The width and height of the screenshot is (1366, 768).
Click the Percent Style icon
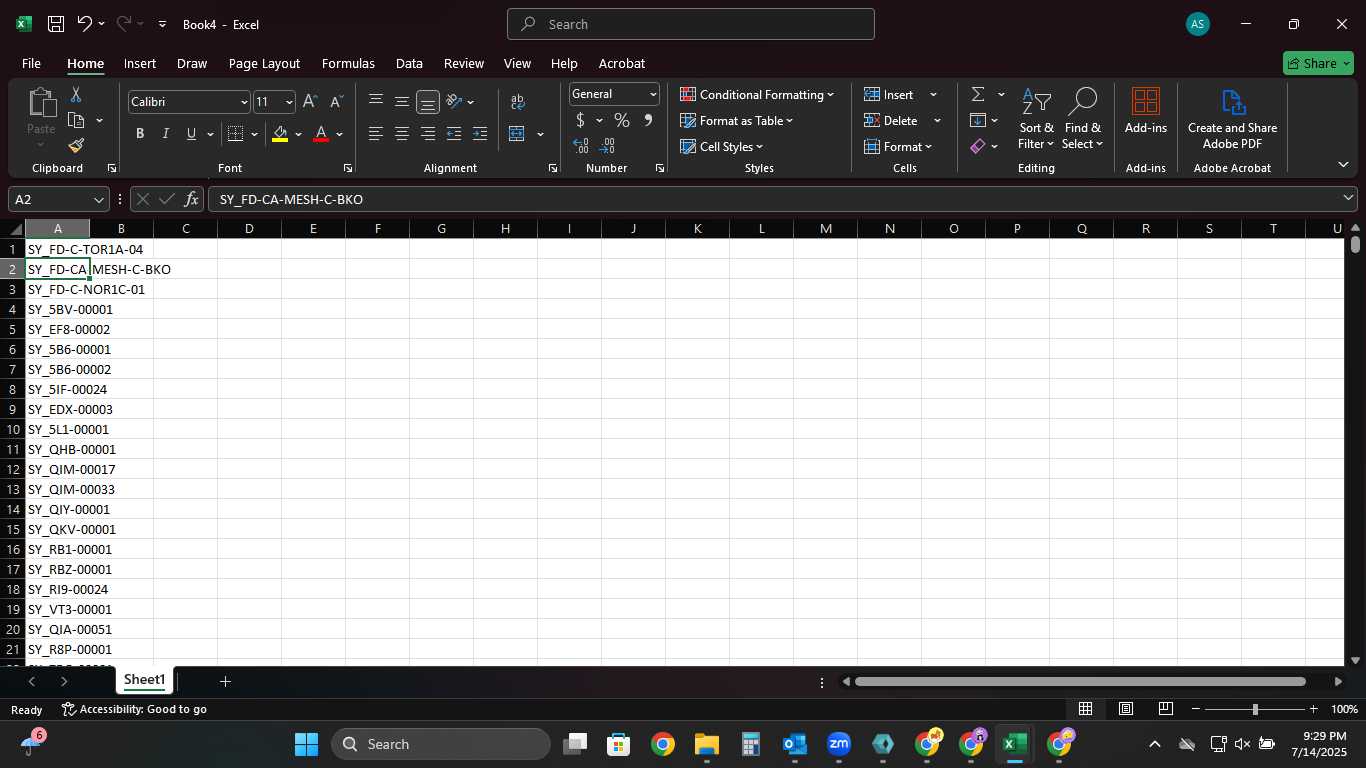click(622, 121)
